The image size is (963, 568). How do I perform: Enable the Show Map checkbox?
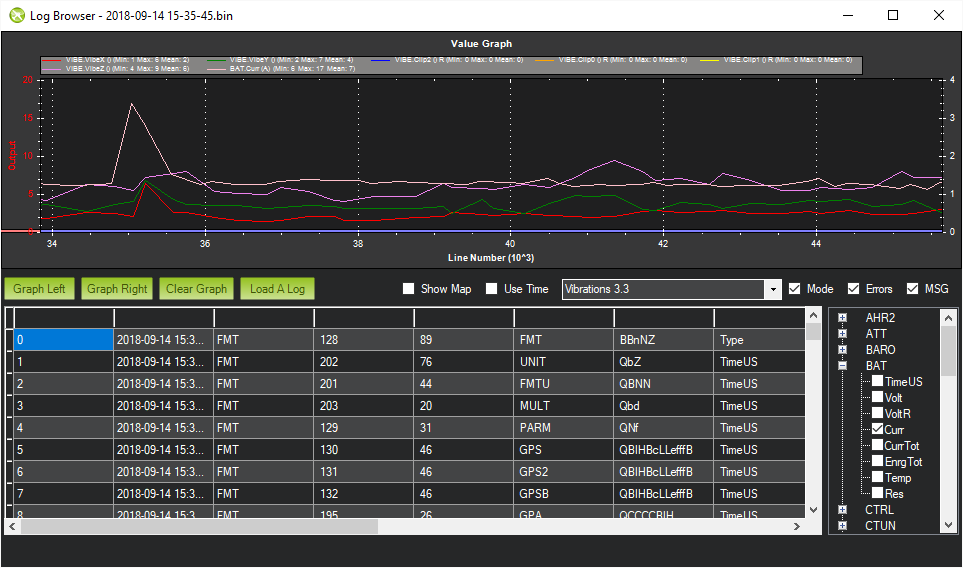(408, 289)
